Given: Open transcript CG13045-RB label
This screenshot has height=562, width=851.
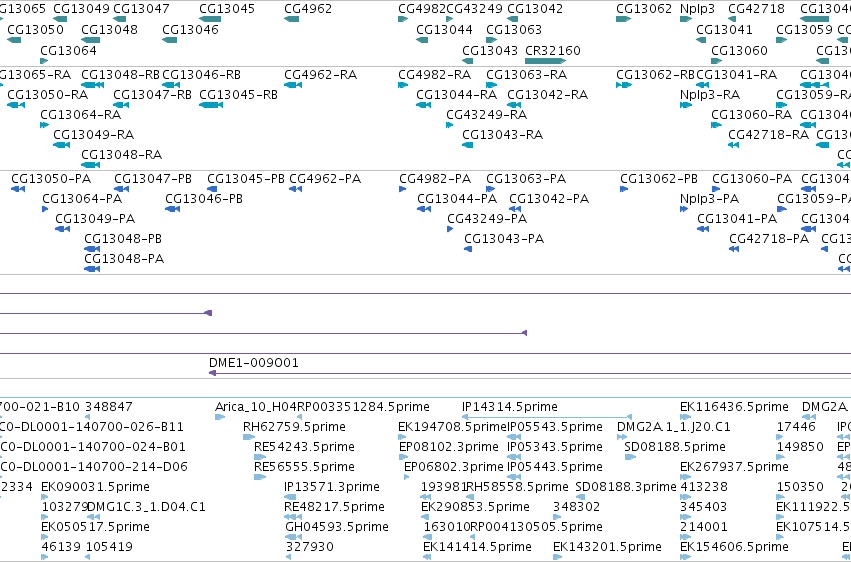Looking at the screenshot, I should (238, 94).
